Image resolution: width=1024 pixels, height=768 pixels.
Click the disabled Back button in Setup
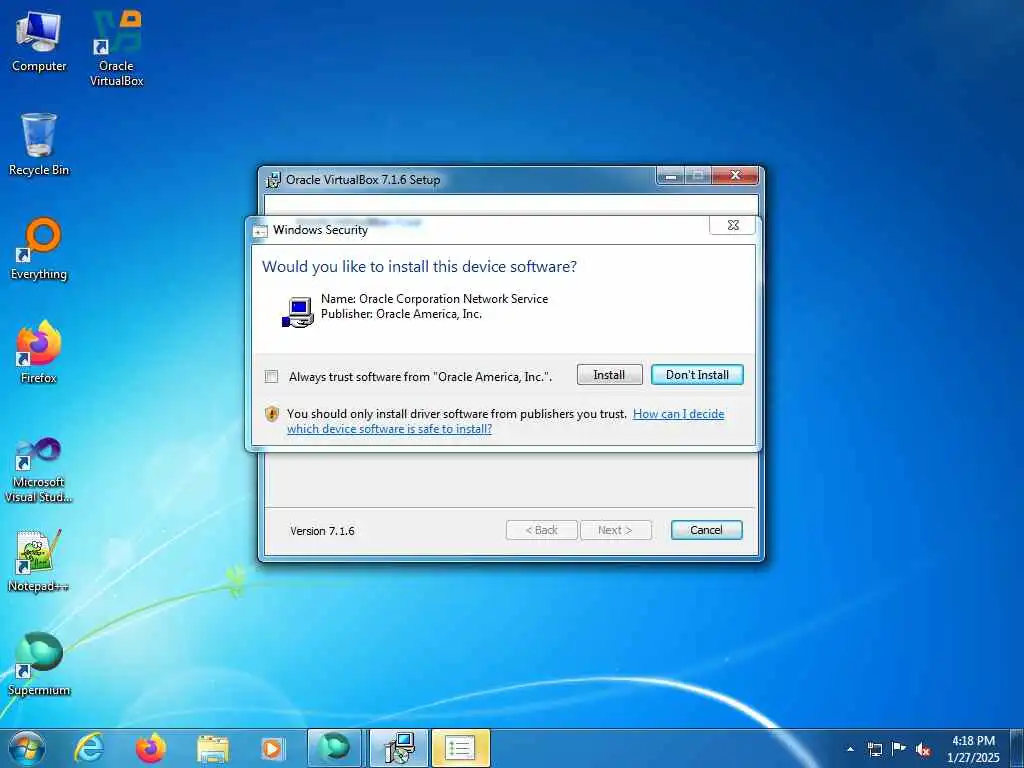point(541,530)
